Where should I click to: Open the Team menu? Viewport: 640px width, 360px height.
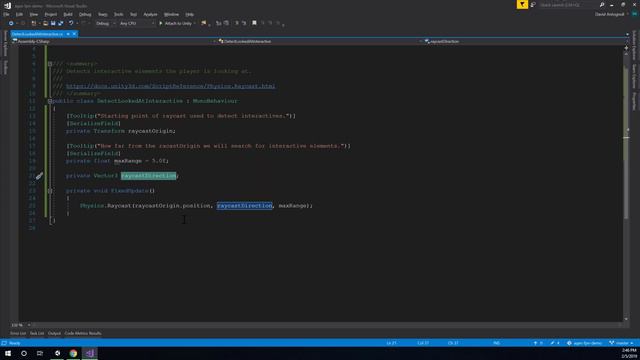[x=102, y=14]
